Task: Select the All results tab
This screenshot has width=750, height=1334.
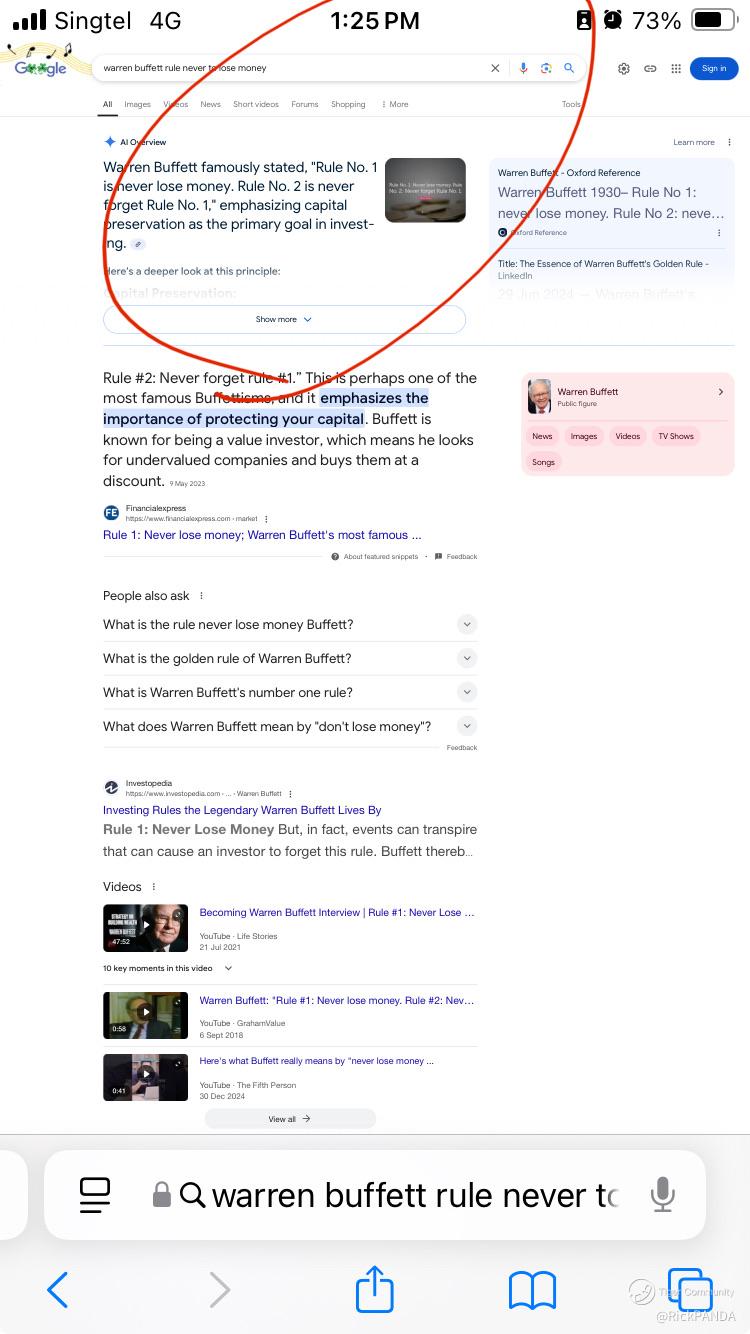Action: pyautogui.click(x=108, y=104)
